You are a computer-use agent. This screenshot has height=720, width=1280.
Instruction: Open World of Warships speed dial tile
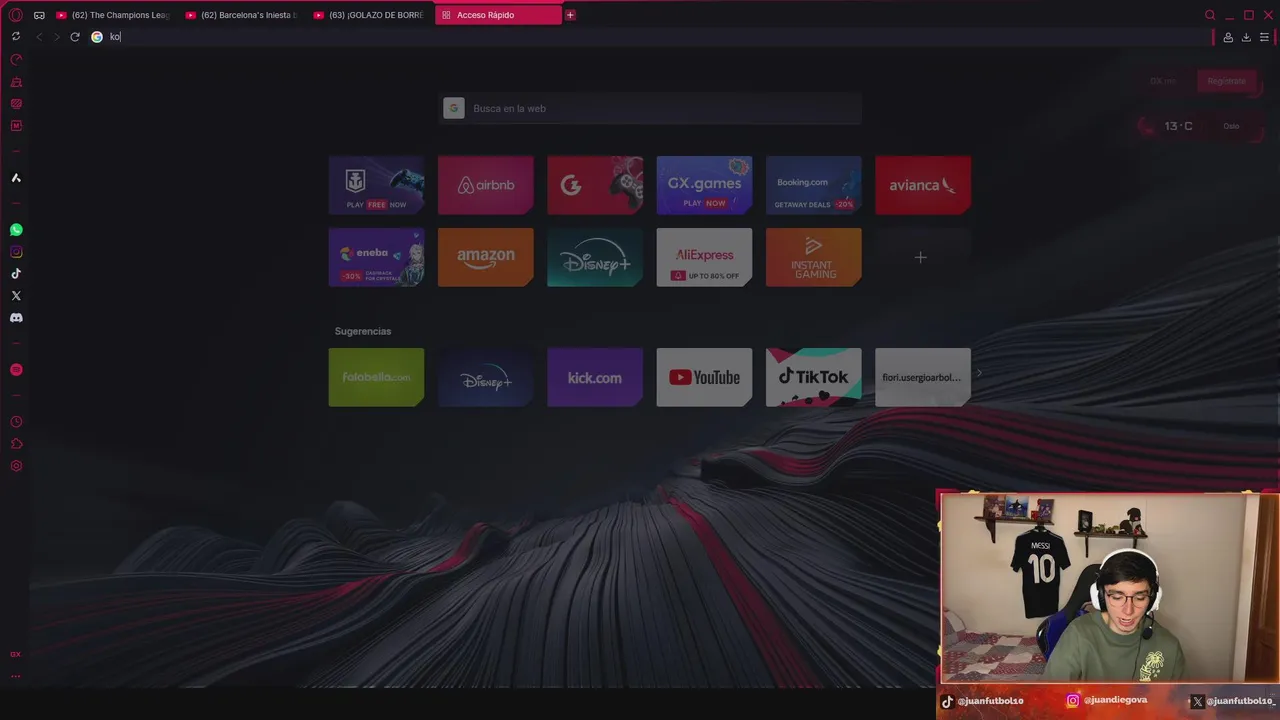(376, 185)
